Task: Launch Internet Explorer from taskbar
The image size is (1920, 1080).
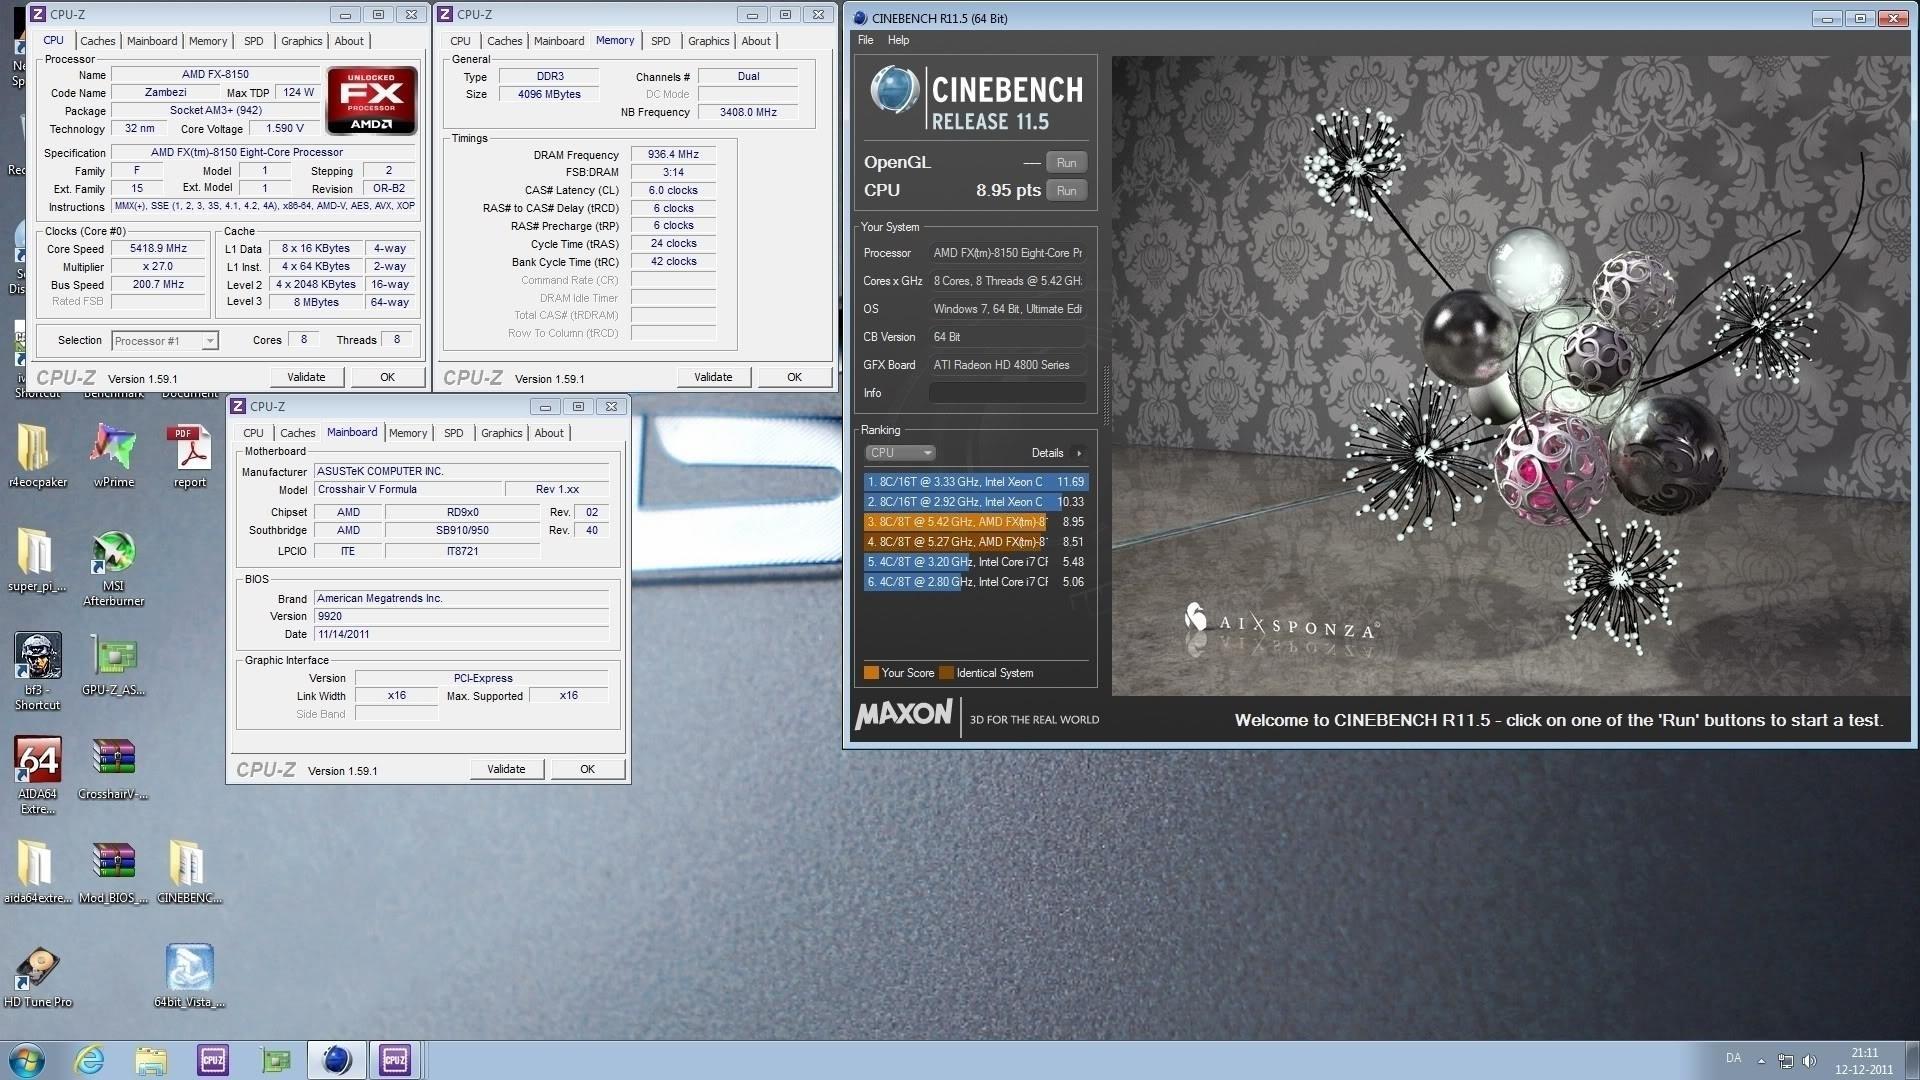Action: coord(89,1060)
